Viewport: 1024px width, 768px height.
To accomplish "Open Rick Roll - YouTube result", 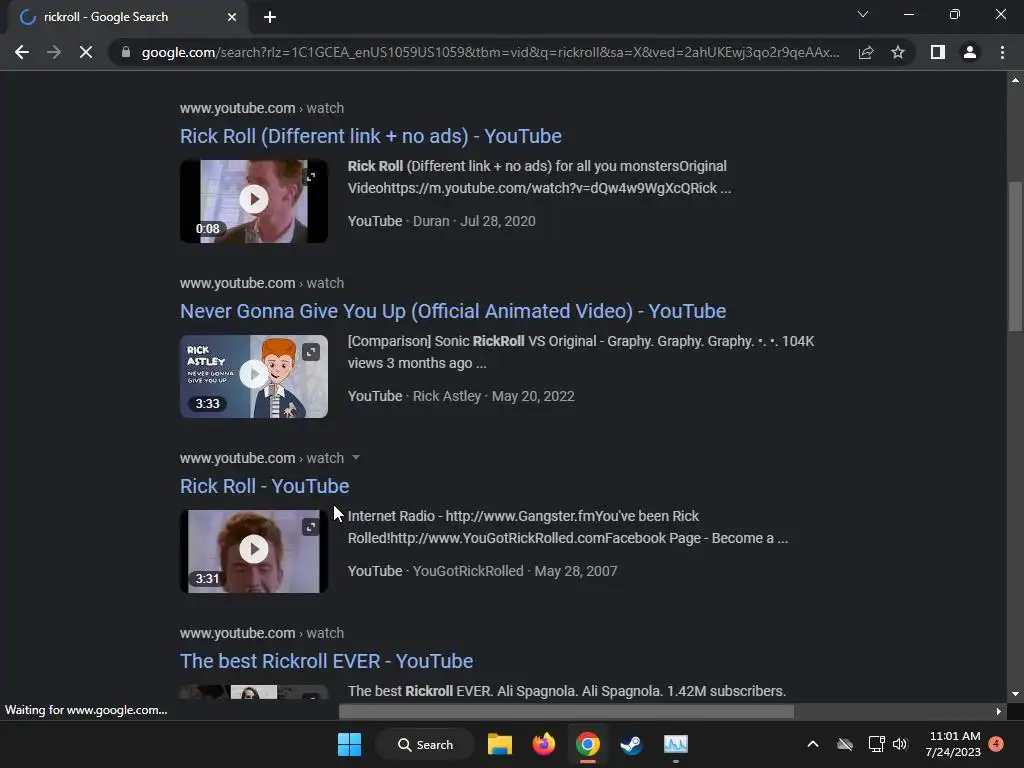I will click(264, 486).
